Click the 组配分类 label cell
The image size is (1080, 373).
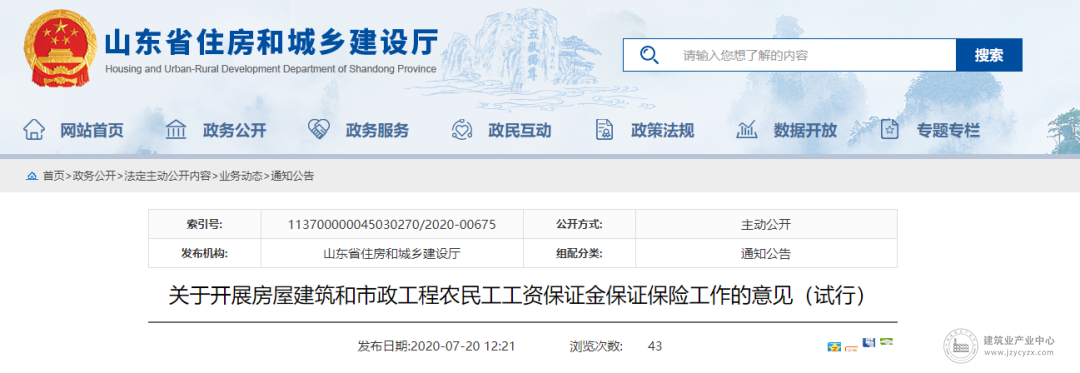click(579, 253)
